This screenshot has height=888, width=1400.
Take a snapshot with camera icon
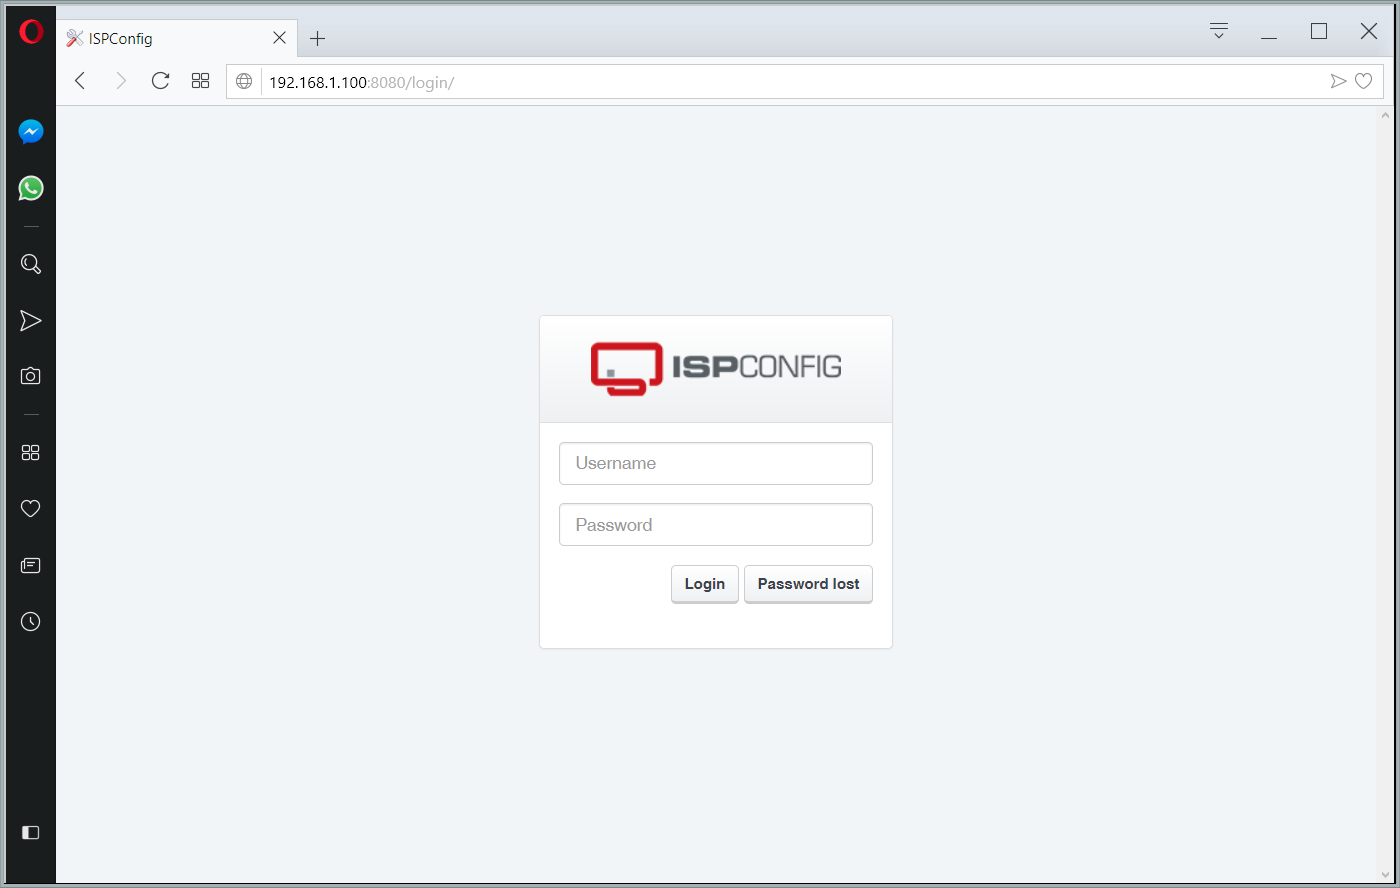click(31, 376)
